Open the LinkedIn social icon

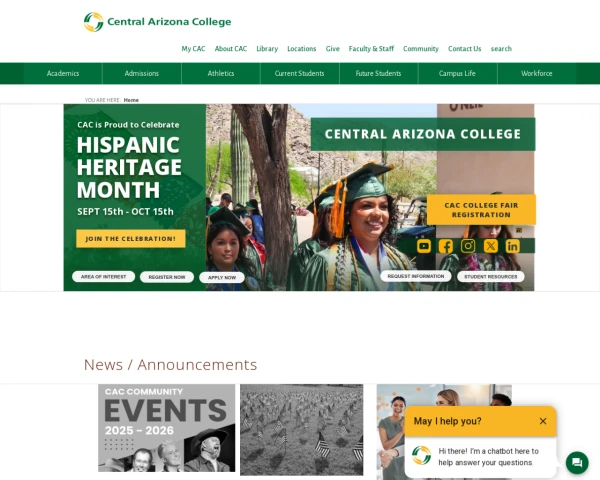tap(512, 246)
